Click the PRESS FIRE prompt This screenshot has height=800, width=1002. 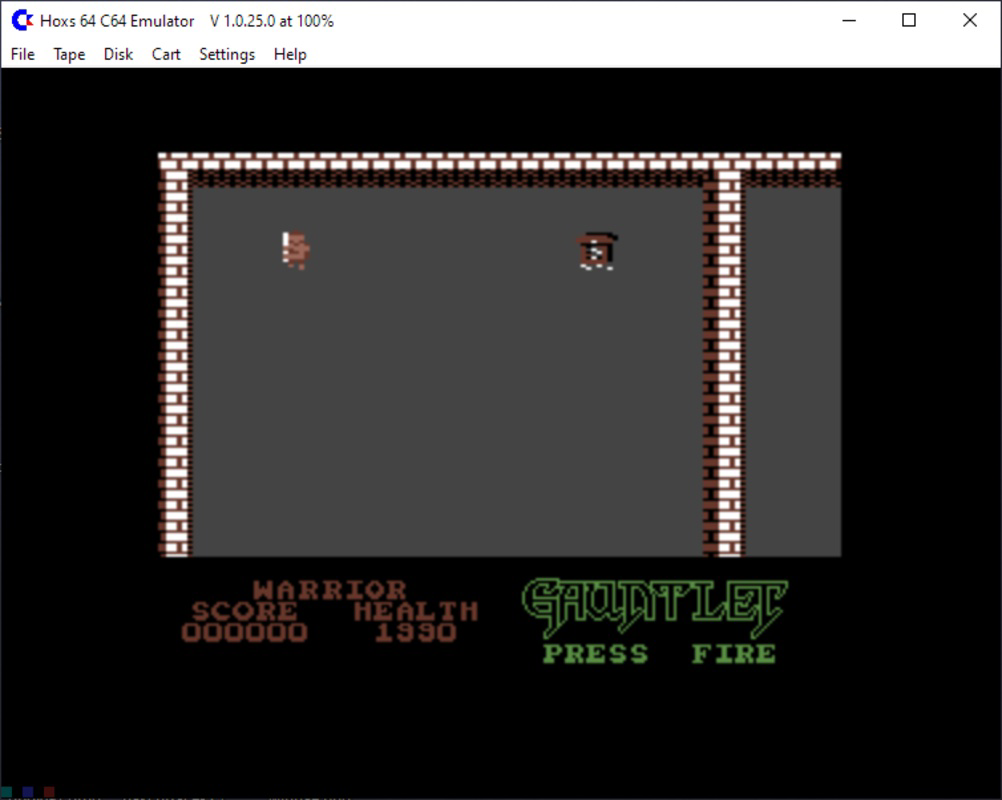coord(659,654)
